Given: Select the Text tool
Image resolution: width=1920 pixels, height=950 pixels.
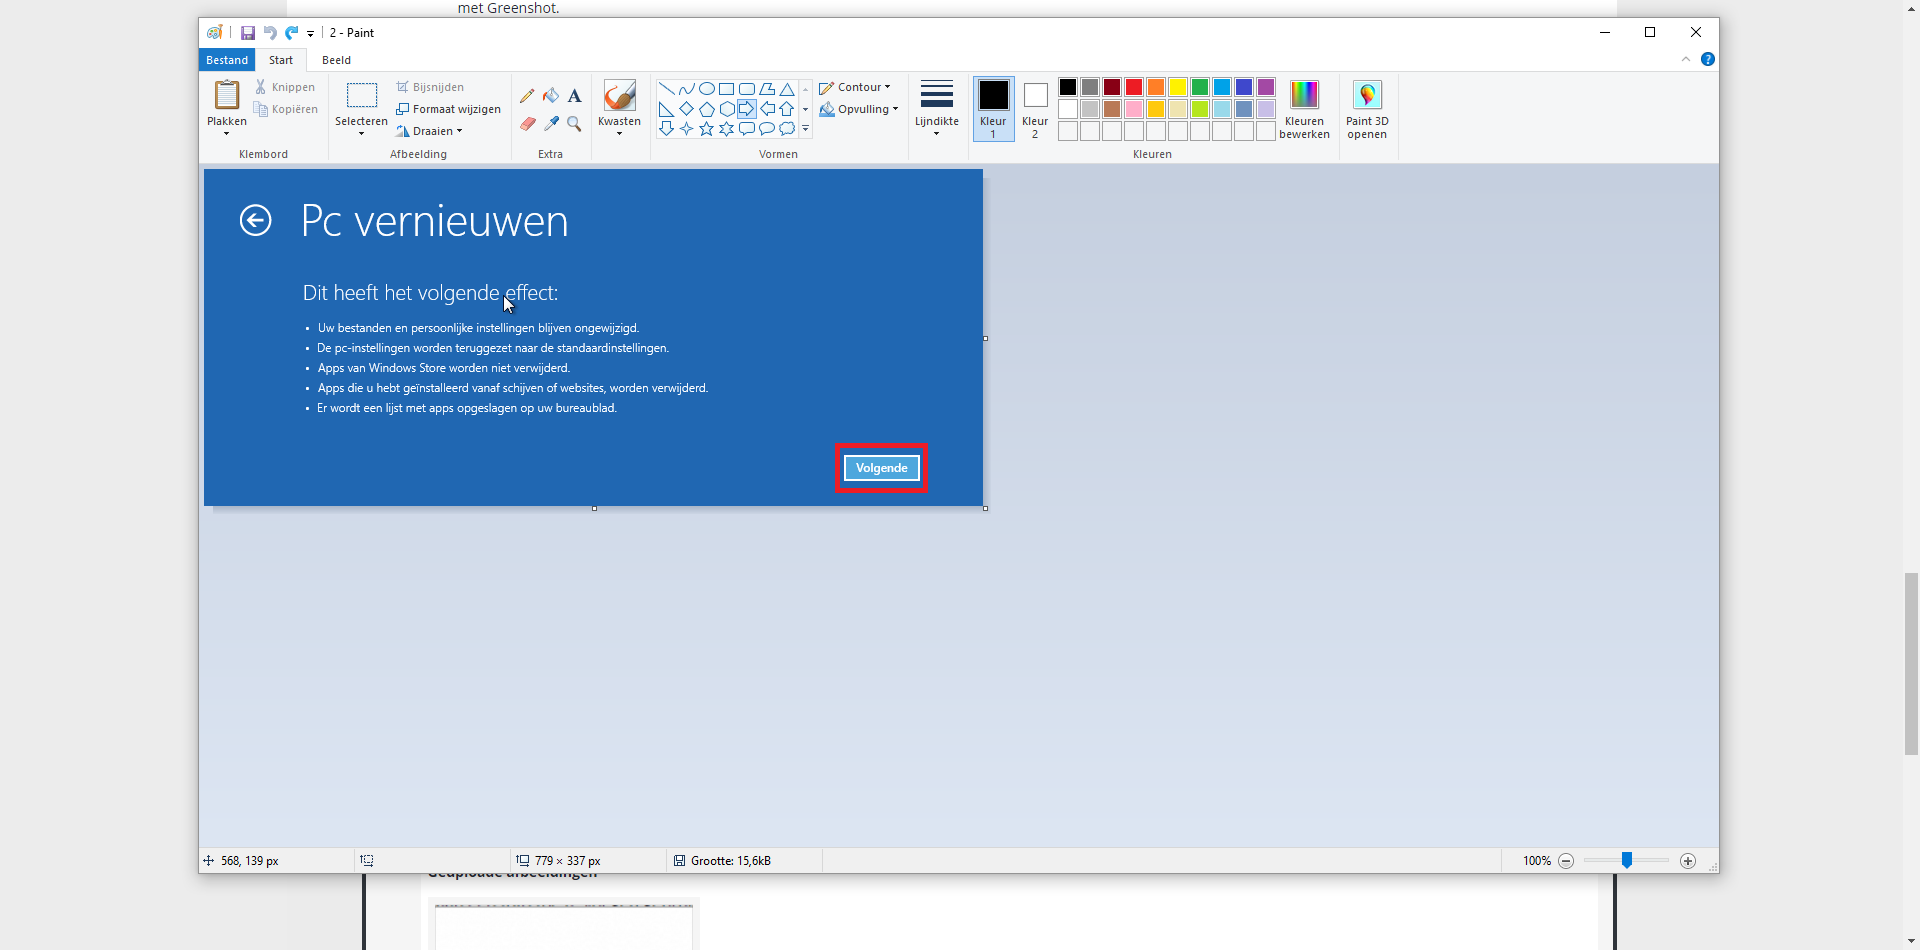Looking at the screenshot, I should [x=574, y=96].
